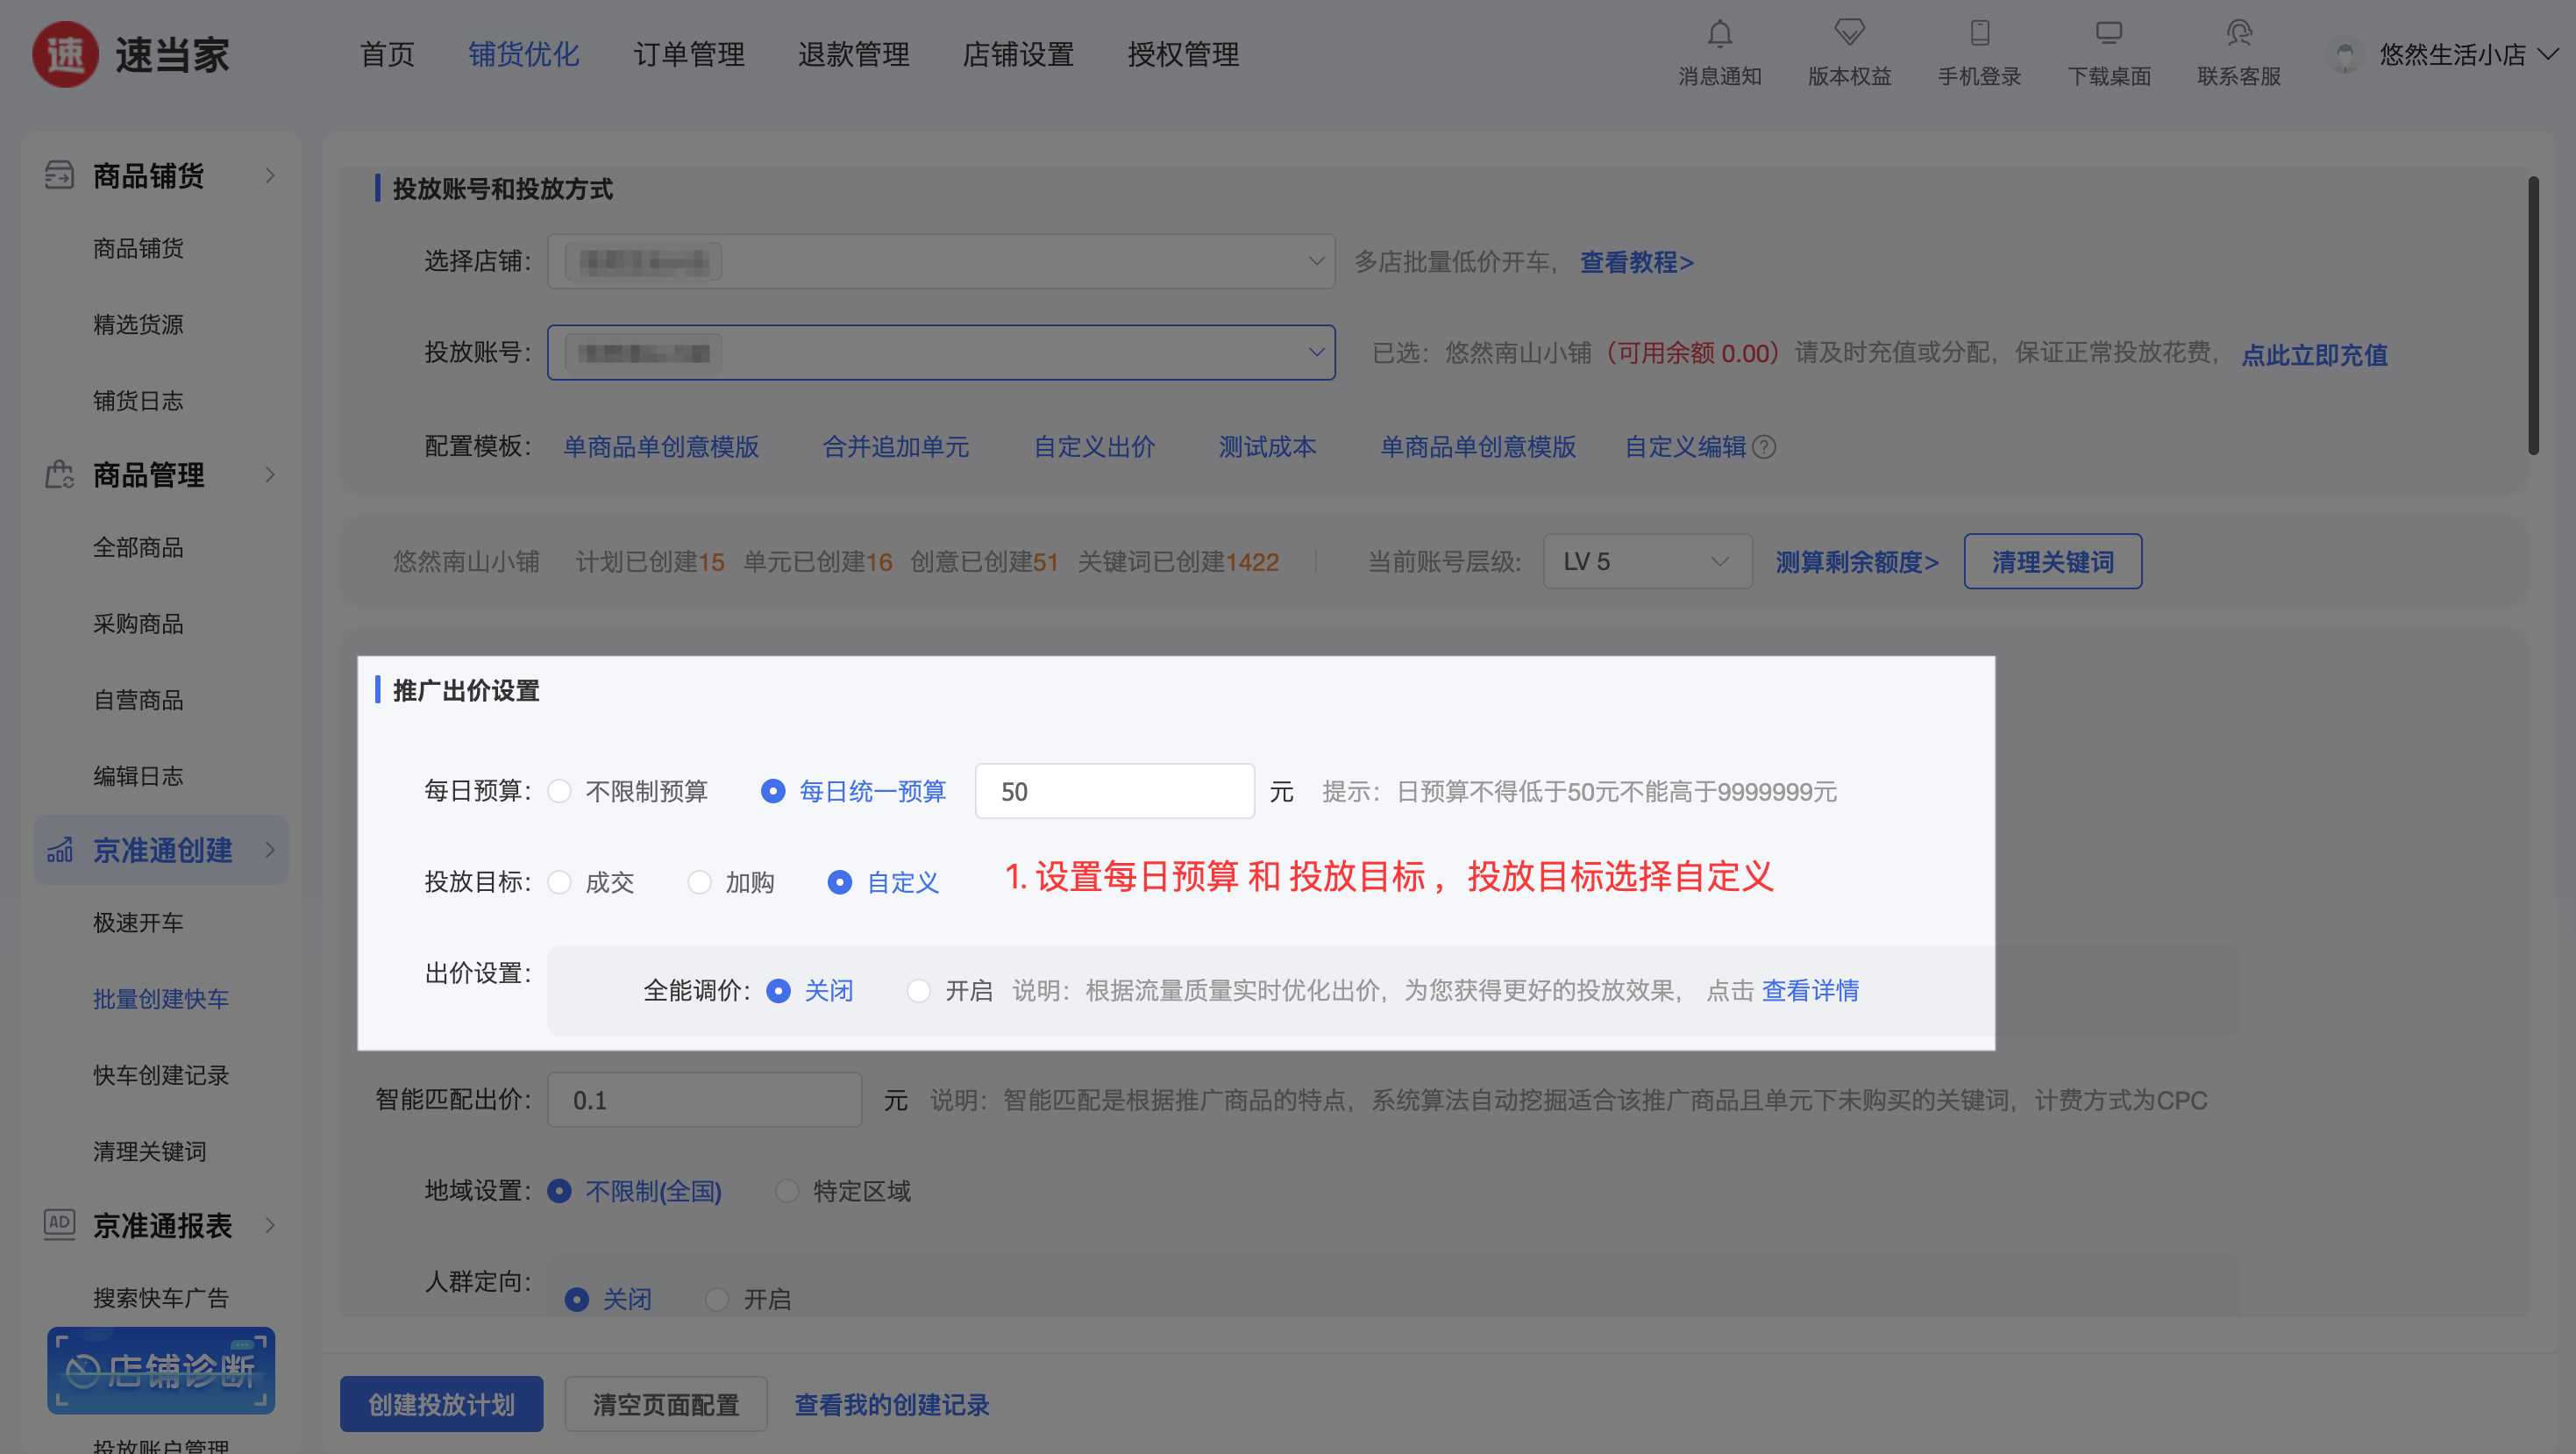The image size is (2576, 1454).
Task: Open 联系客服 headset icon
Action: (x=2238, y=33)
